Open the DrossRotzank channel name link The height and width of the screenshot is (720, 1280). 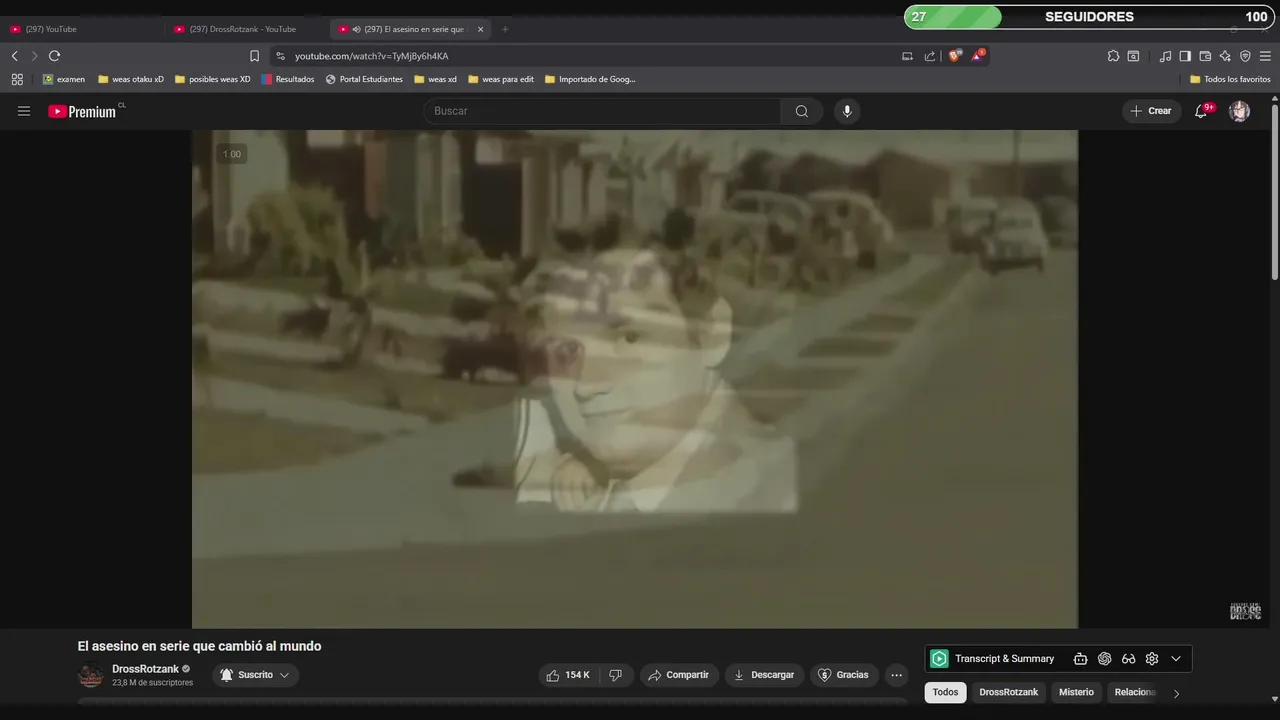tap(145, 669)
